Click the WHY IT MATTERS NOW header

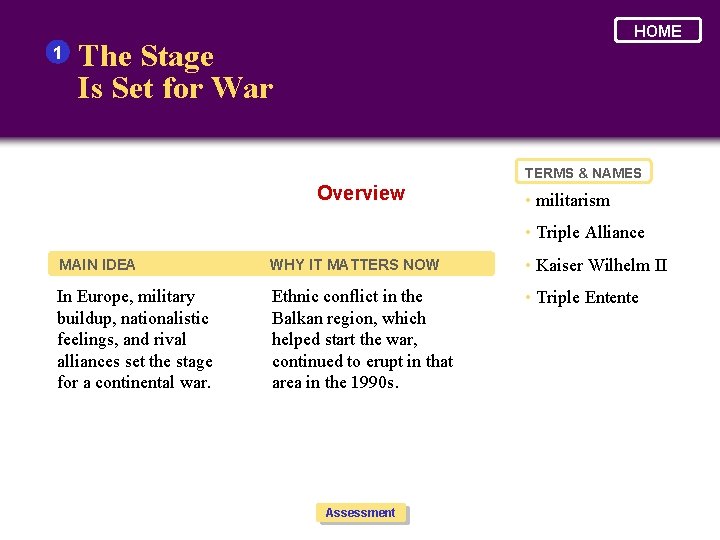coord(354,265)
